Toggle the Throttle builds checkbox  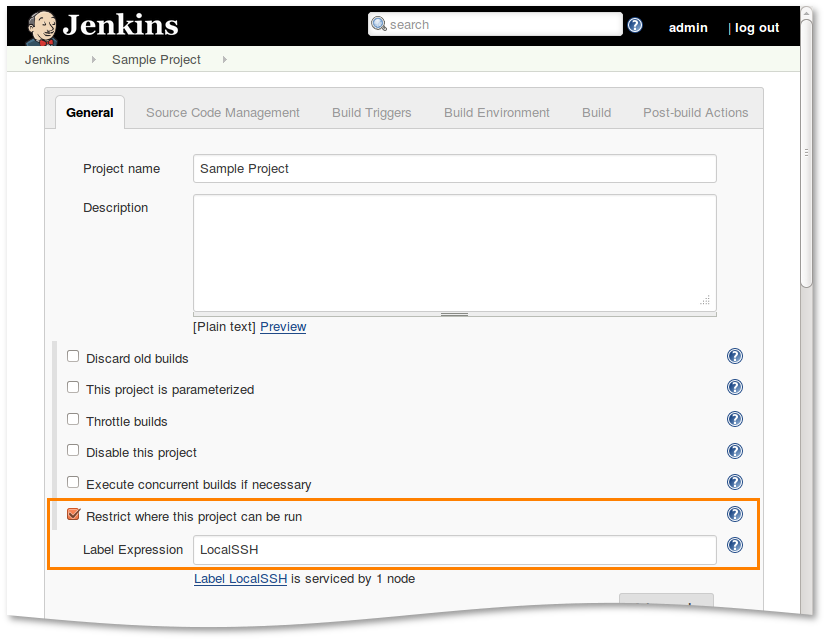pyautogui.click(x=73, y=419)
